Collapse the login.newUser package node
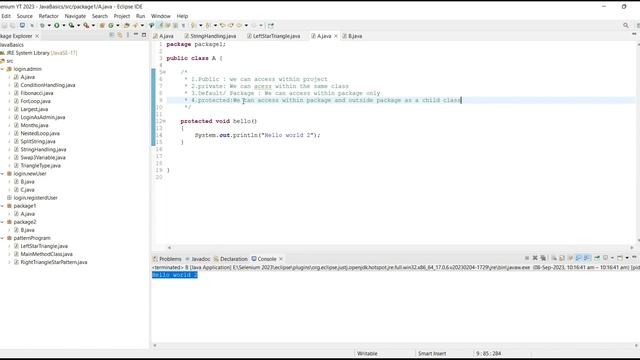 [2, 173]
